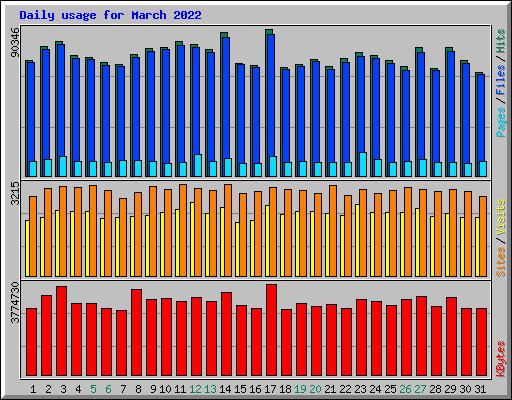
Task: Click the 3774730 KBytes axis maximum label
Action: tap(15, 303)
